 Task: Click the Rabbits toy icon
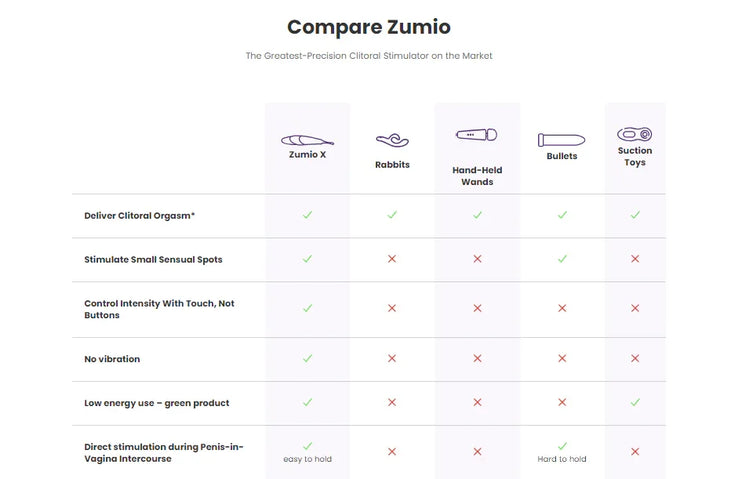pos(392,142)
